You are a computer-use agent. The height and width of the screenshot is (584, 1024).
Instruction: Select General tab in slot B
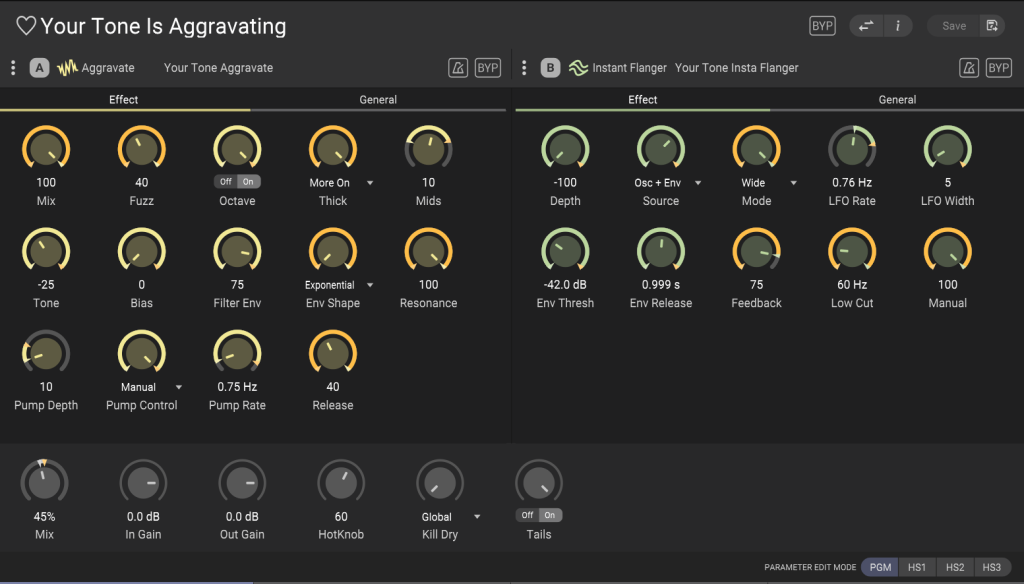(897, 99)
